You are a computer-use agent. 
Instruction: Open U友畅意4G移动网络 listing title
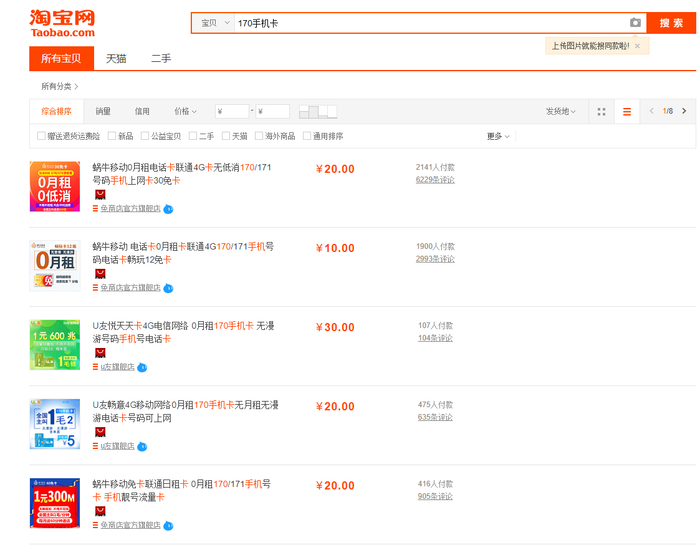pyautogui.click(x=185, y=411)
